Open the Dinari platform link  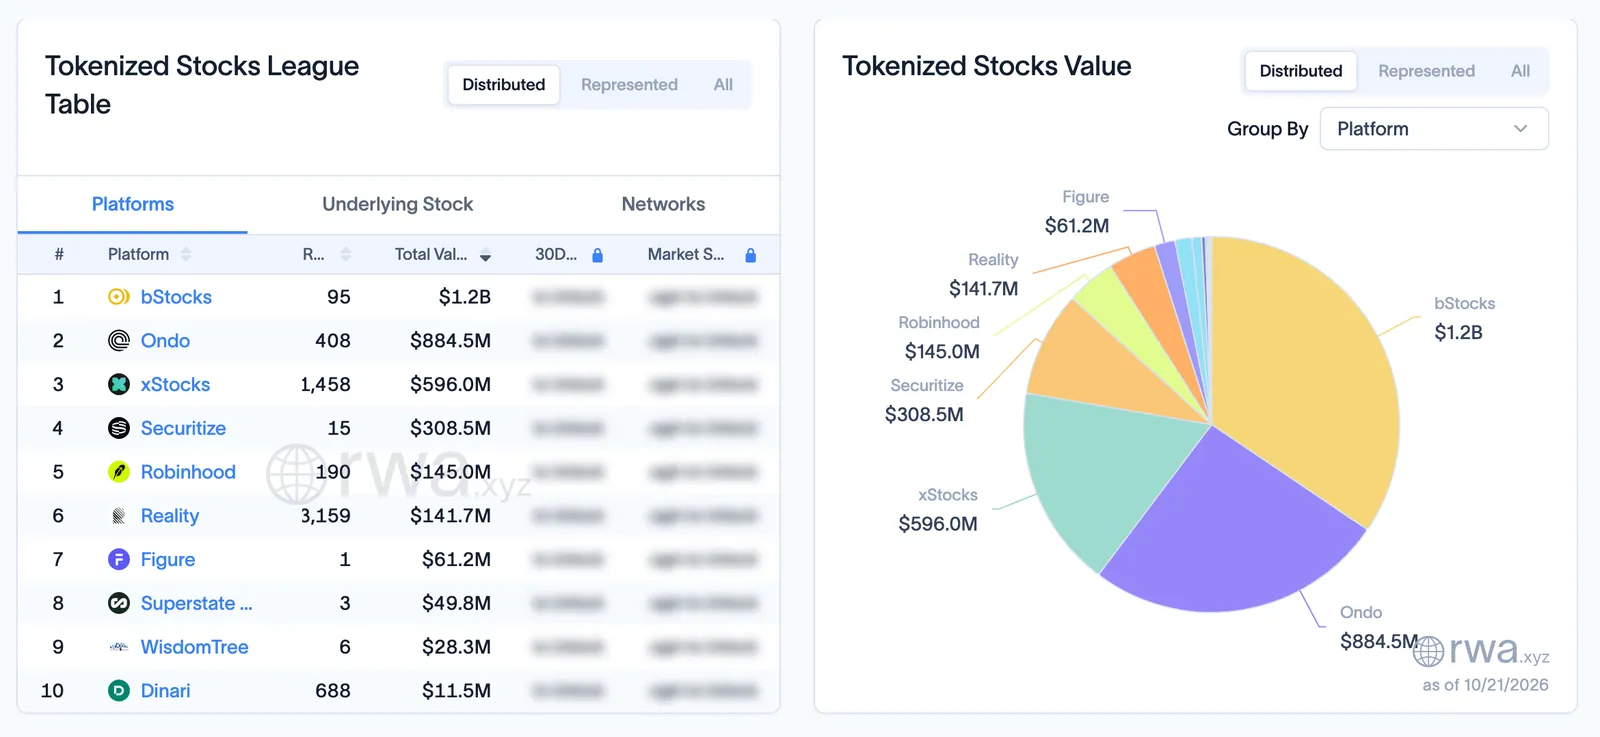[165, 691]
